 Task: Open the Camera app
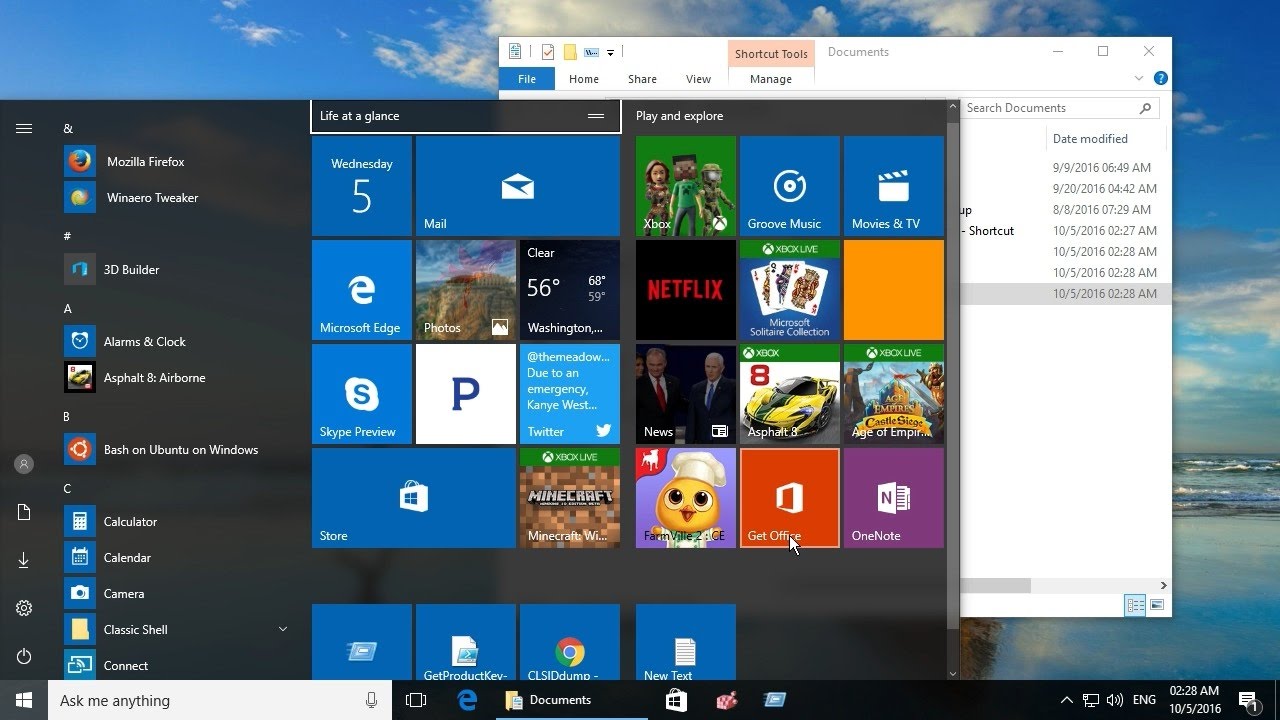click(180, 593)
